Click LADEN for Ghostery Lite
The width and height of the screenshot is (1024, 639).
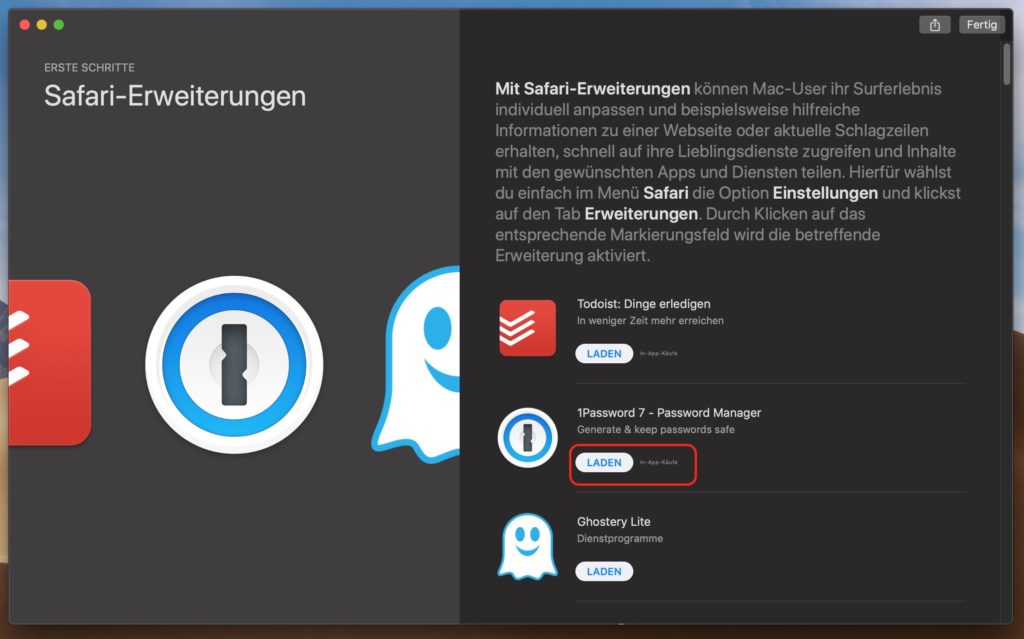(x=604, y=572)
